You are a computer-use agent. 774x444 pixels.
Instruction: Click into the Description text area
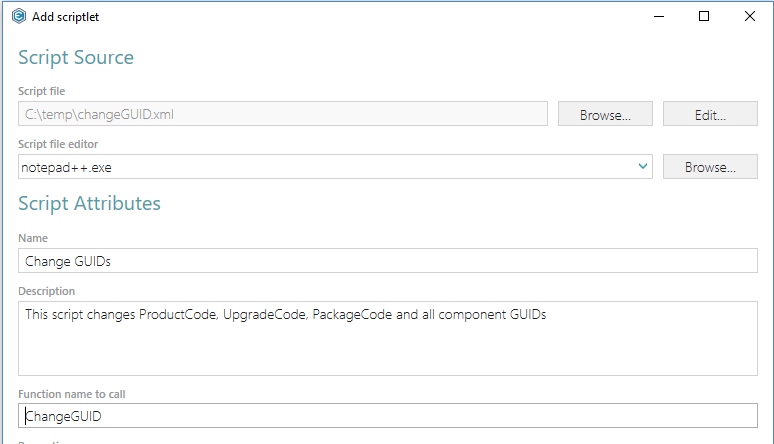pos(387,338)
